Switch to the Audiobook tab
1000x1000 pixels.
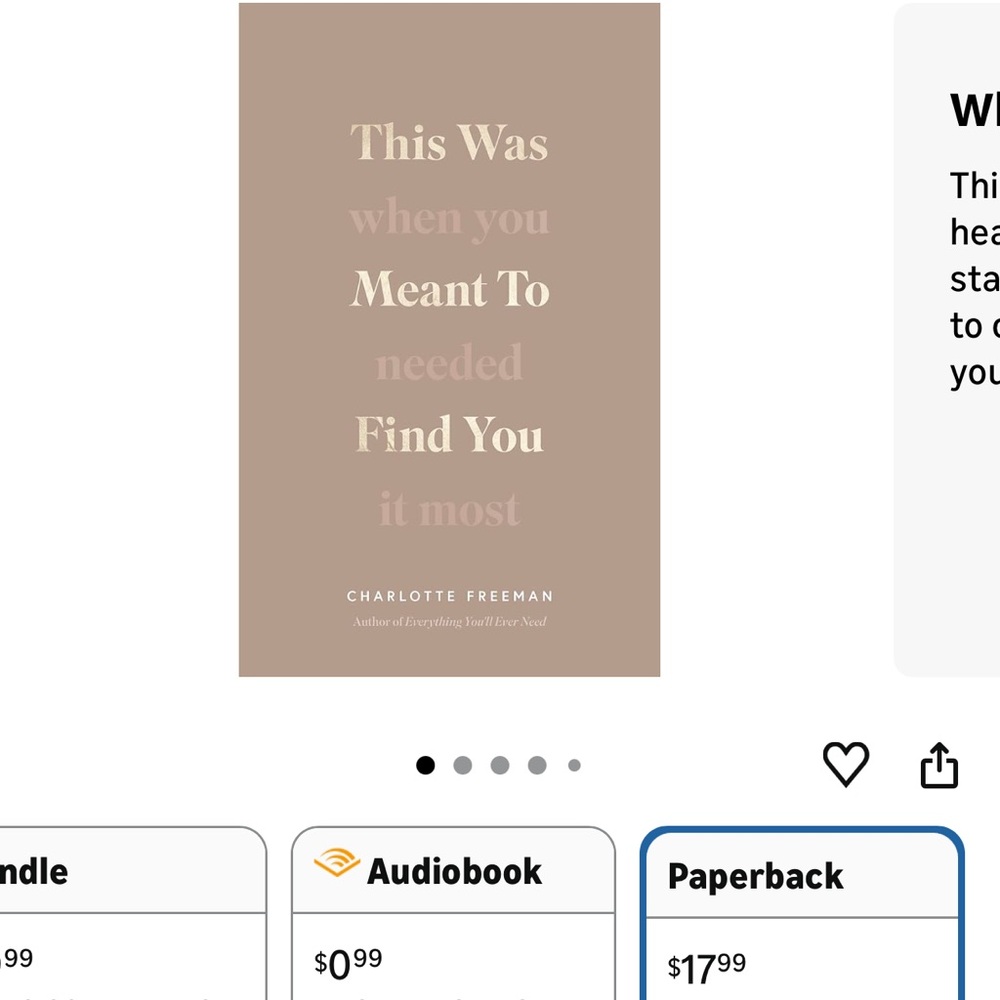pos(453,869)
